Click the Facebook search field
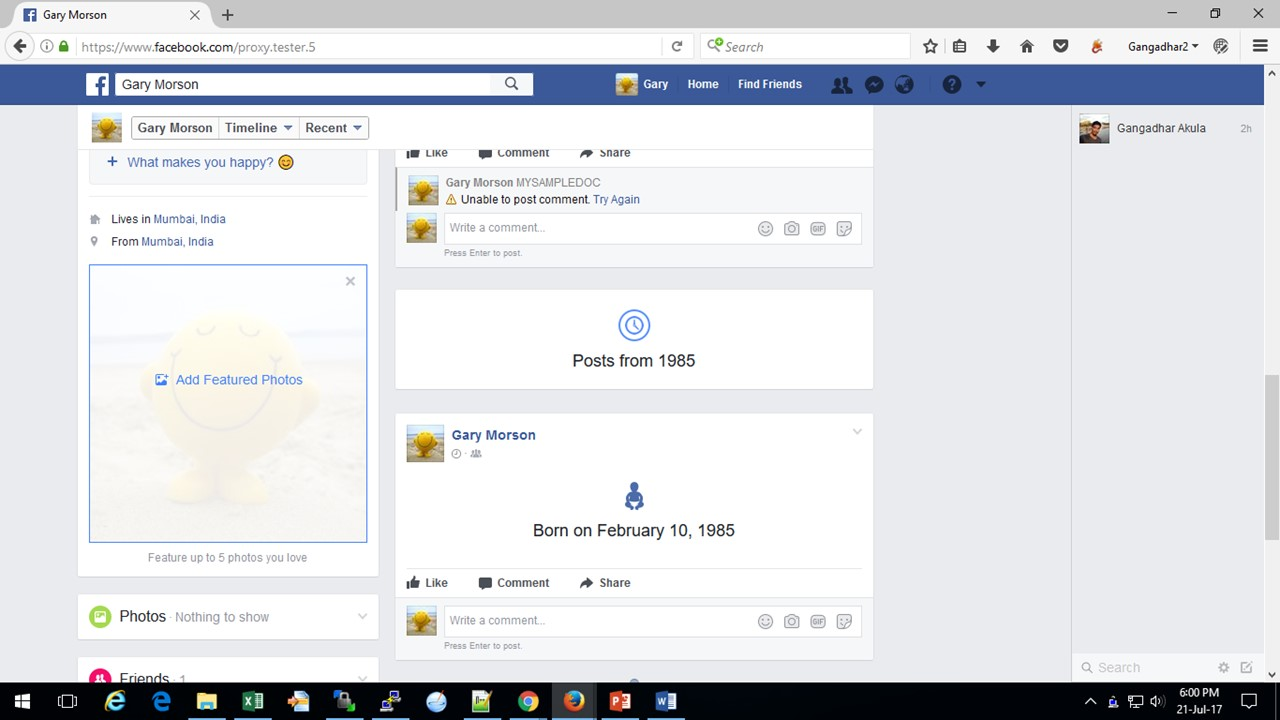 click(303, 84)
